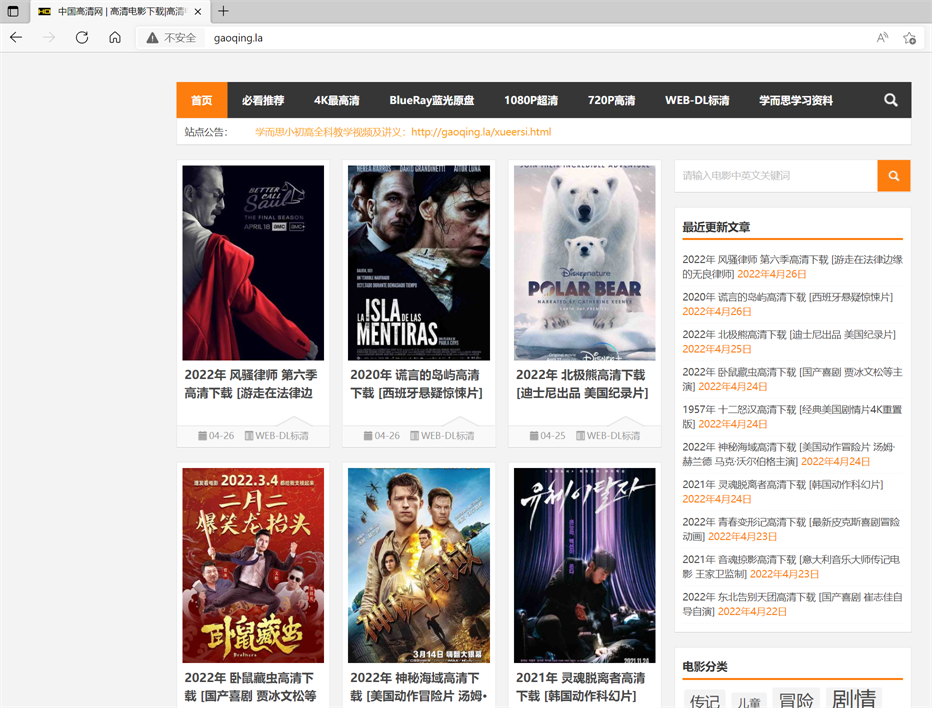This screenshot has width=932, height=708.
Task: Click the xueersi.html announcement link
Action: click(481, 132)
